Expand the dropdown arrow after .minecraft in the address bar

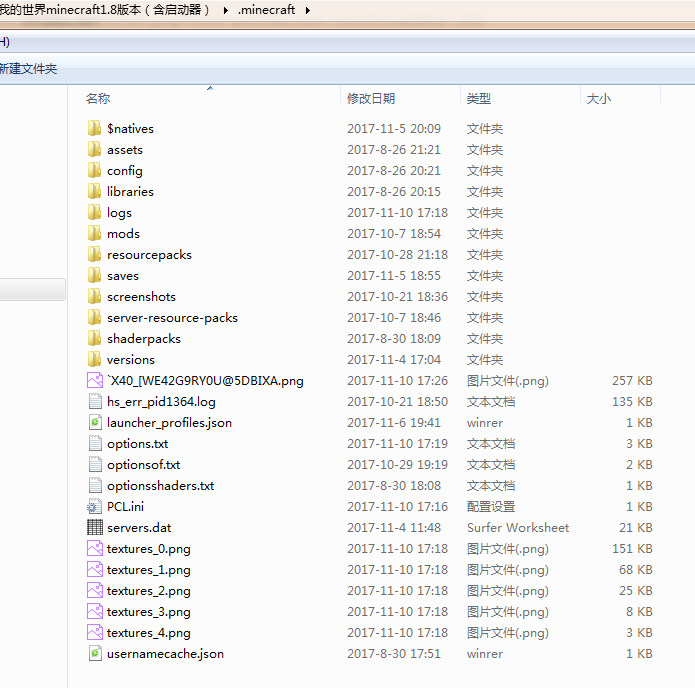pyautogui.click(x=307, y=10)
